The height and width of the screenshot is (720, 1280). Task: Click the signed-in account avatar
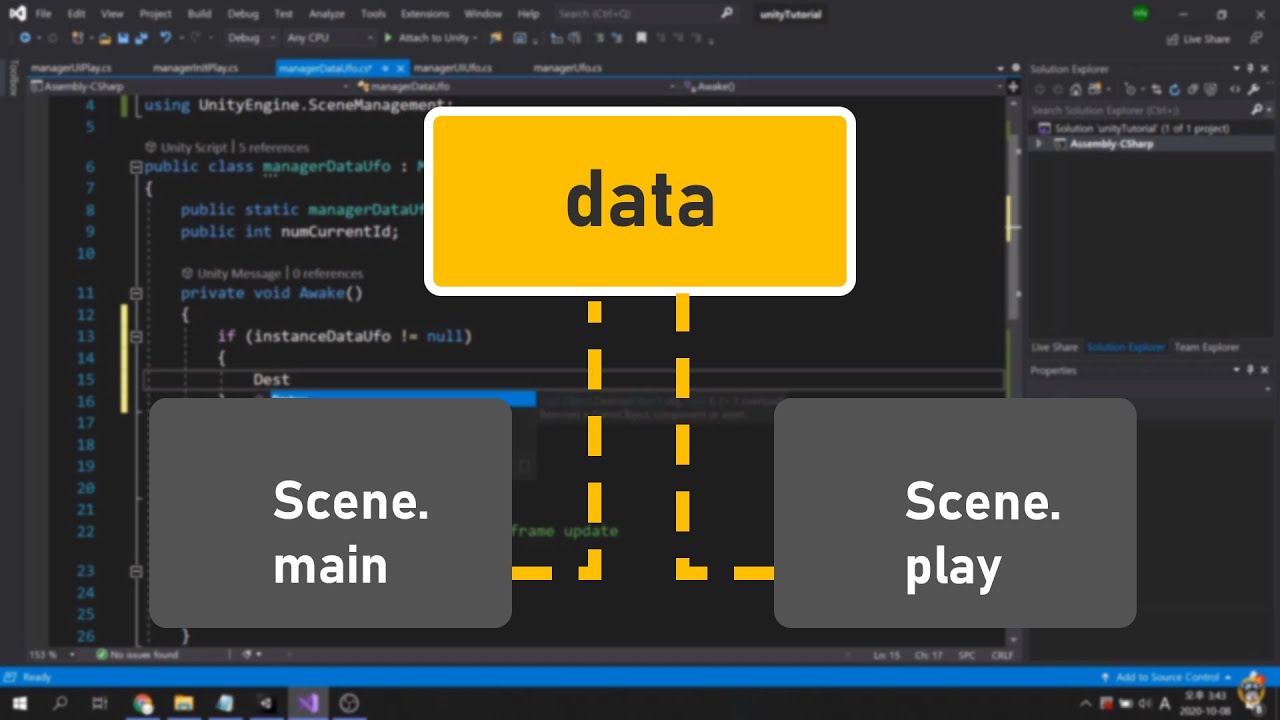point(1140,14)
